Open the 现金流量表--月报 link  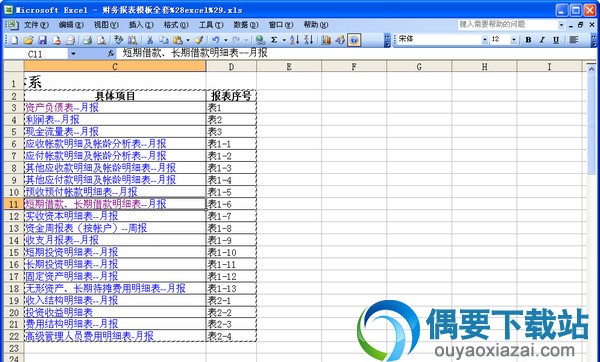[x=62, y=132]
